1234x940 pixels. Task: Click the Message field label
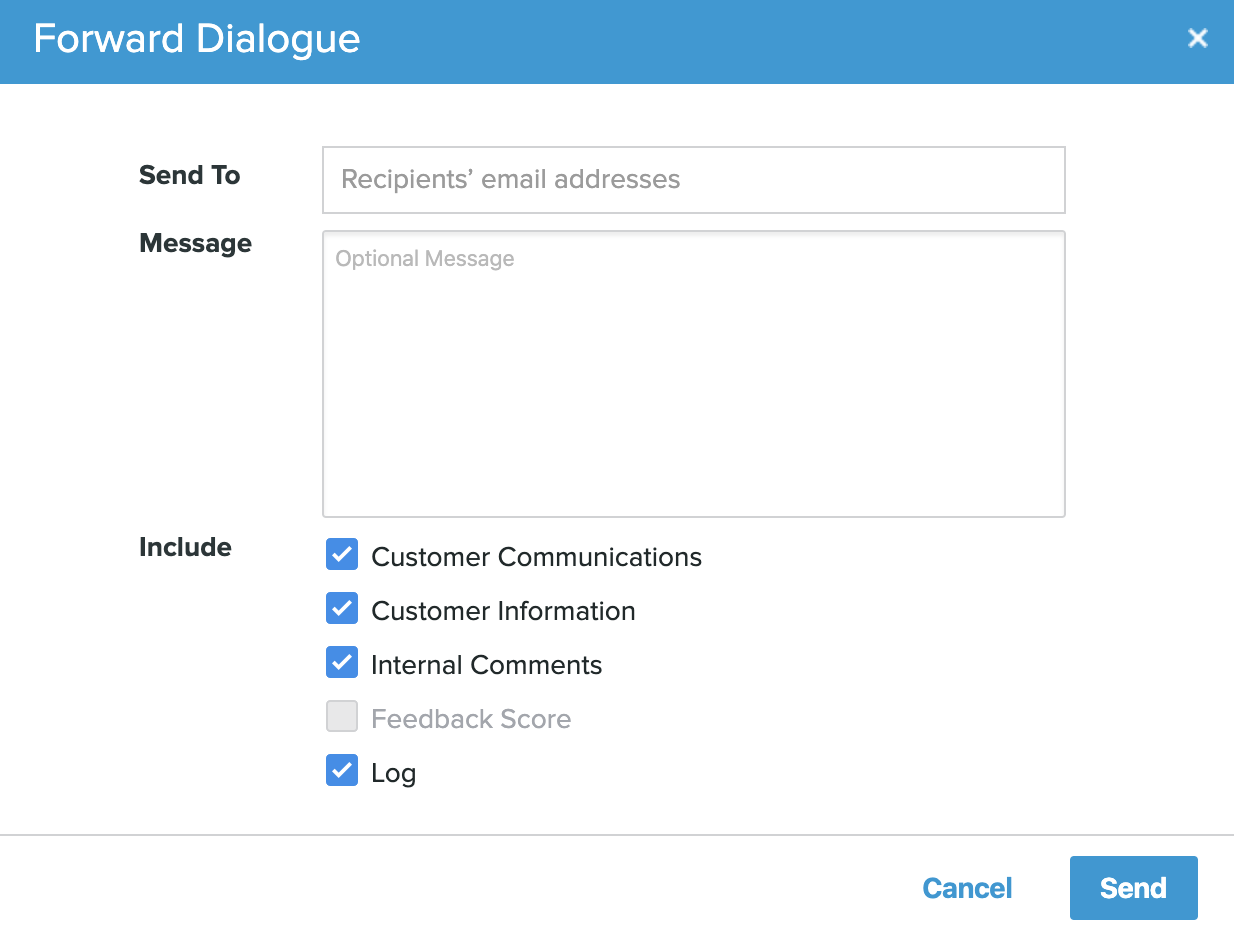(195, 243)
